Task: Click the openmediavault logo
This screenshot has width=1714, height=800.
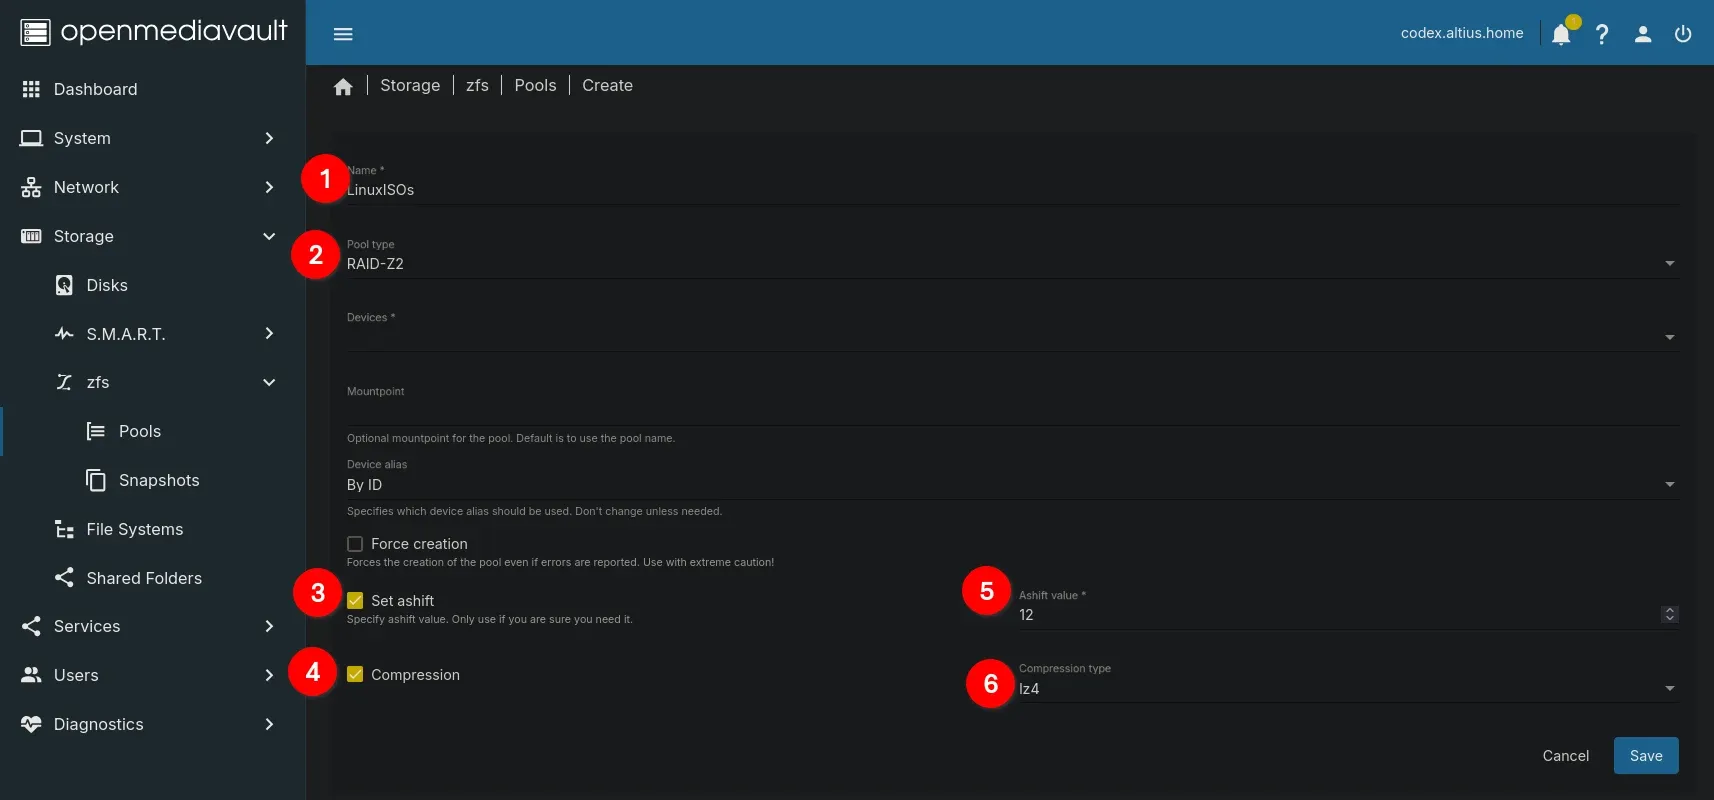Action: click(153, 32)
